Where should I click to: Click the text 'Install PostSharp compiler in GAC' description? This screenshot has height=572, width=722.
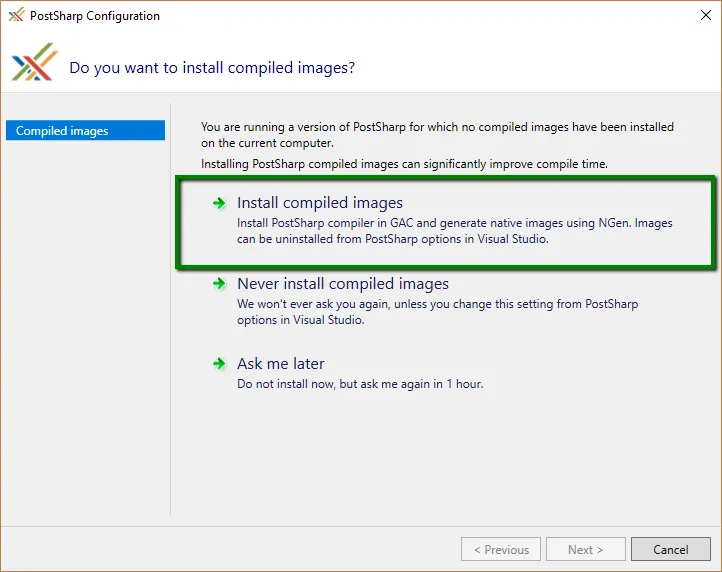coord(454,231)
